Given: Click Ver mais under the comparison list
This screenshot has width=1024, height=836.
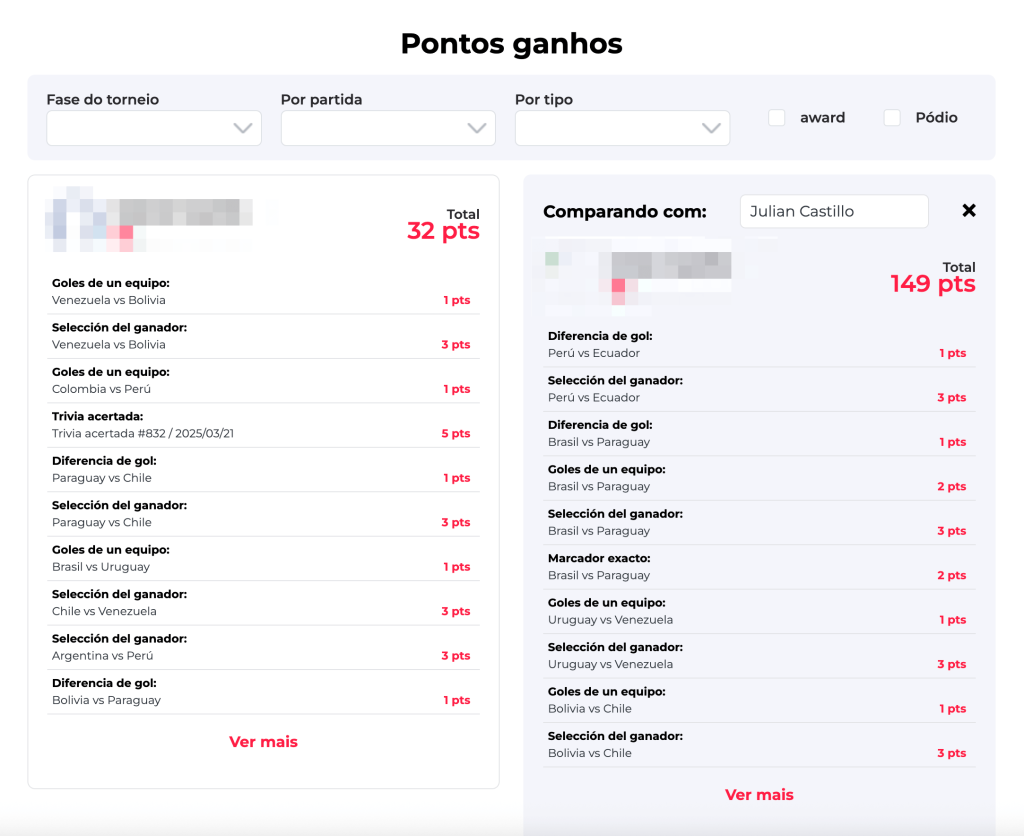Looking at the screenshot, I should (759, 795).
